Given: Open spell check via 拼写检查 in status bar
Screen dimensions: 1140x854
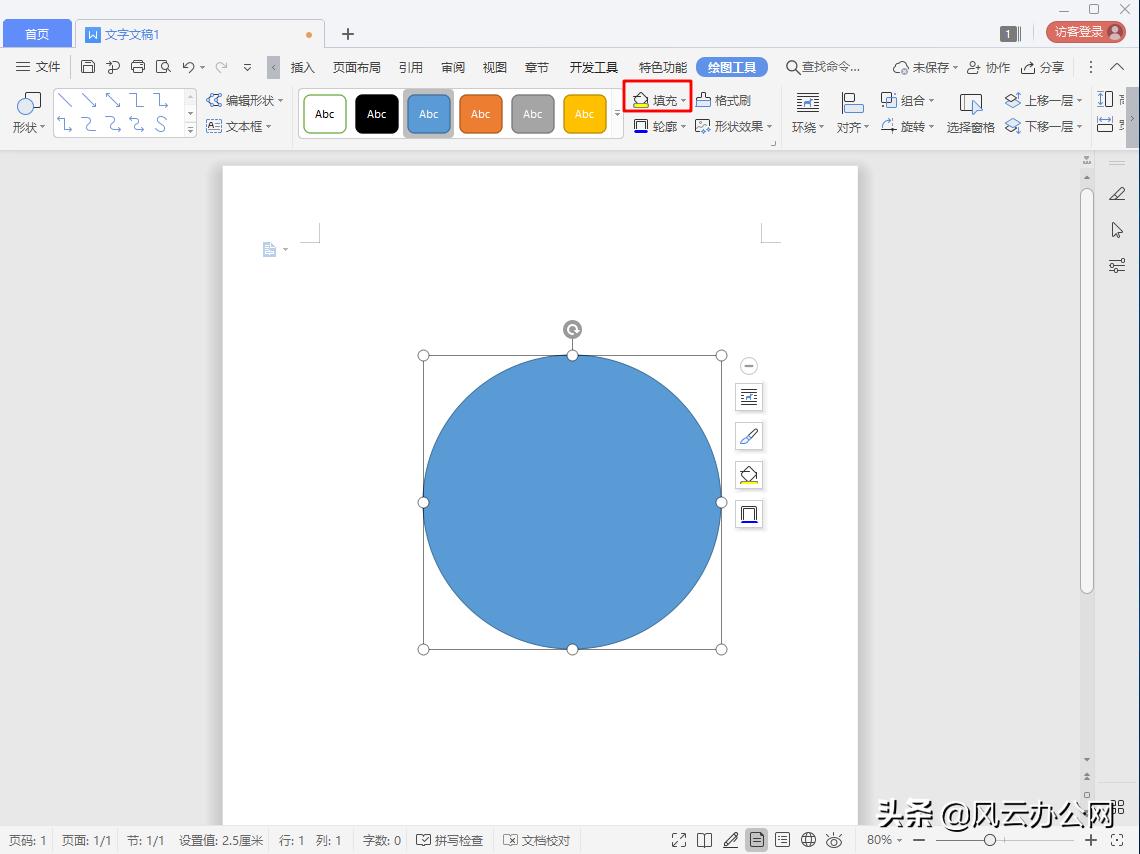Looking at the screenshot, I should pos(450,840).
